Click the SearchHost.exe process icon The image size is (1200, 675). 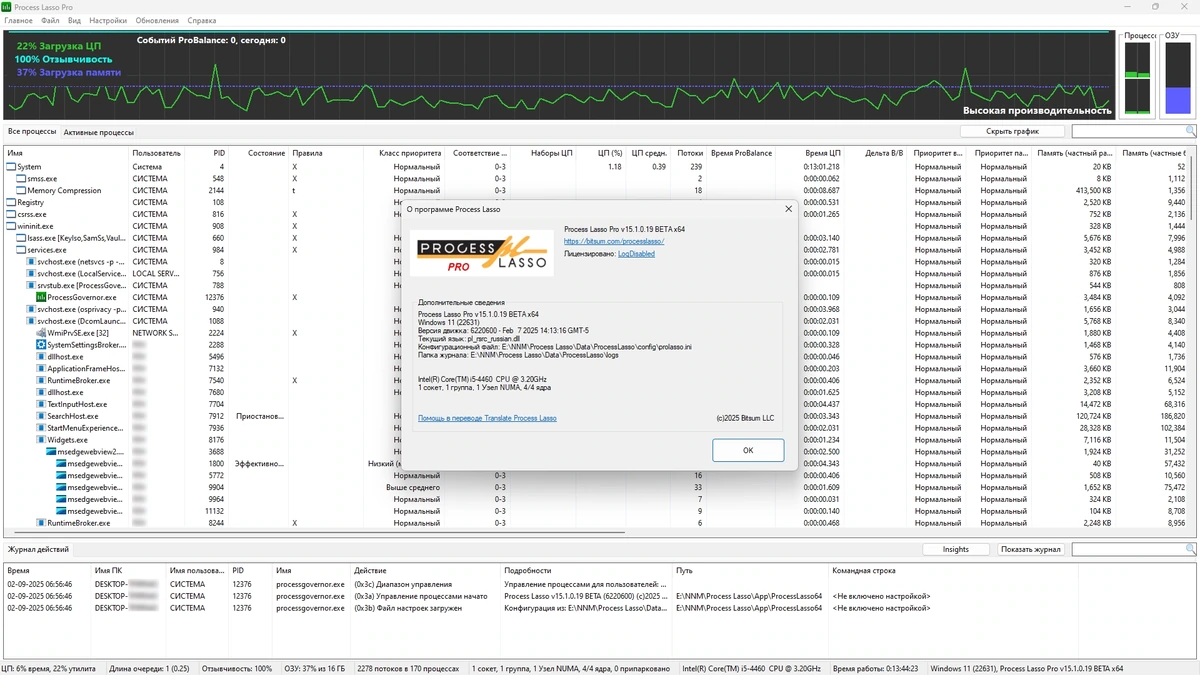click(x=41, y=417)
